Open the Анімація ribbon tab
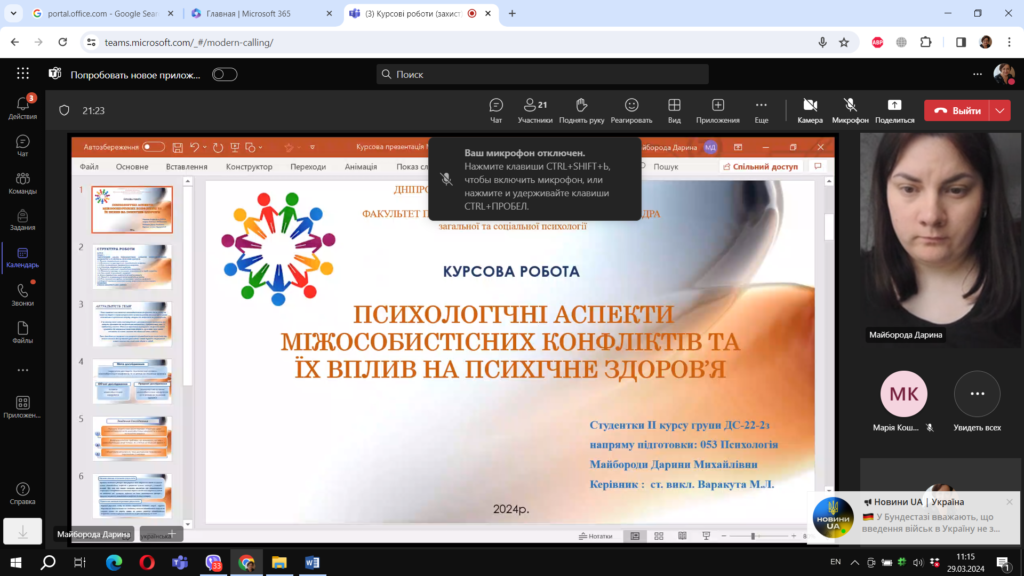The width and height of the screenshot is (1024, 576). (x=360, y=167)
